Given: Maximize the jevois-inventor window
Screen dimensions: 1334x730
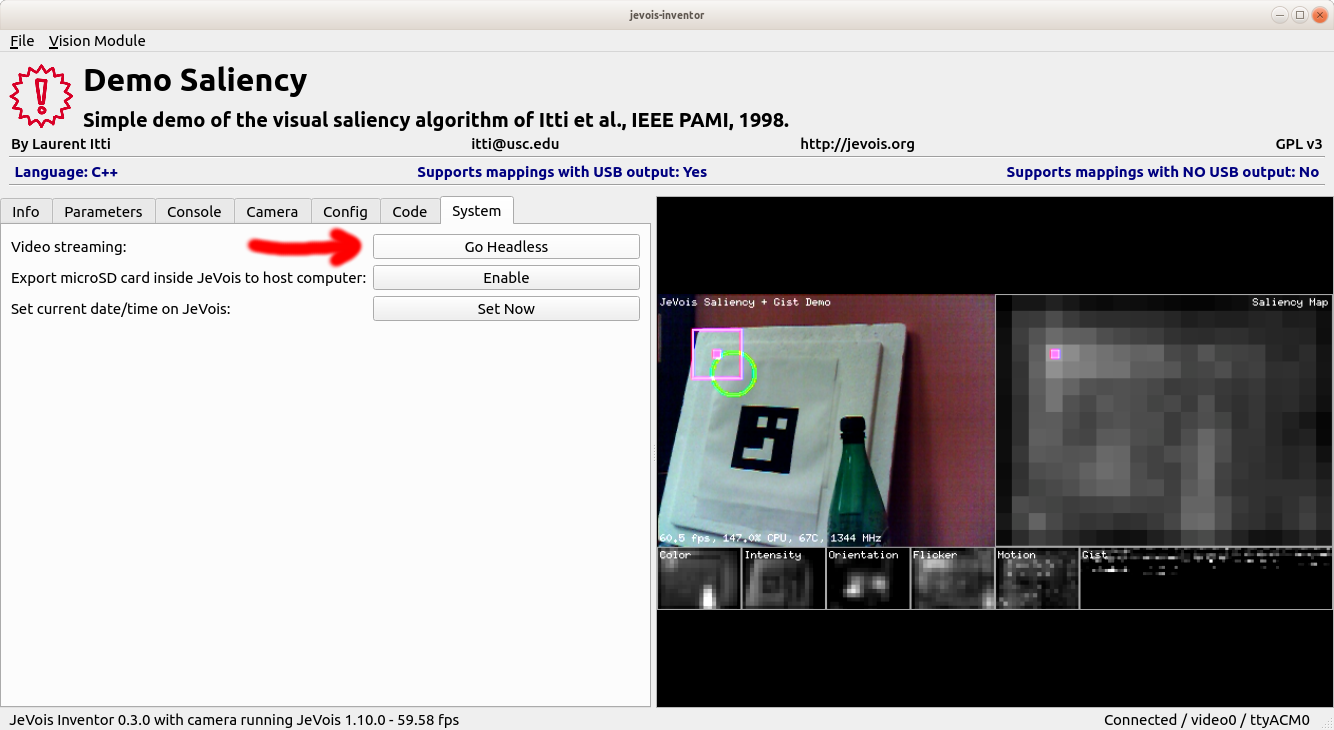Looking at the screenshot, I should pyautogui.click(x=1299, y=15).
